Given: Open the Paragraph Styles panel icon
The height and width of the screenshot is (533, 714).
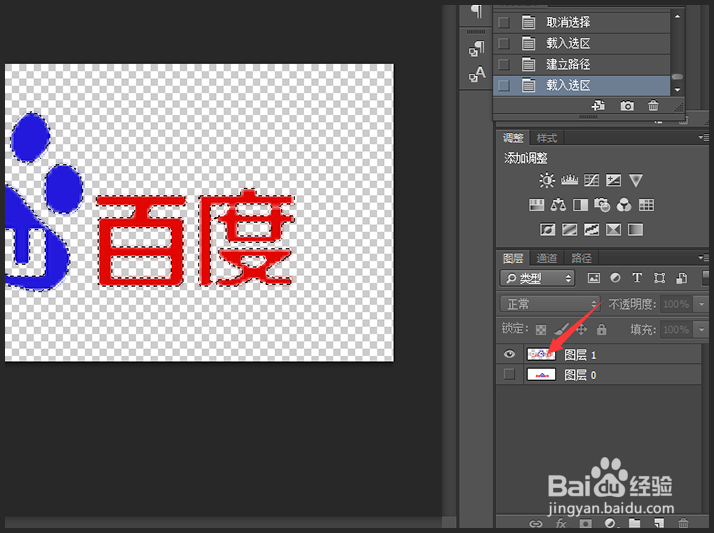Looking at the screenshot, I should [x=477, y=50].
